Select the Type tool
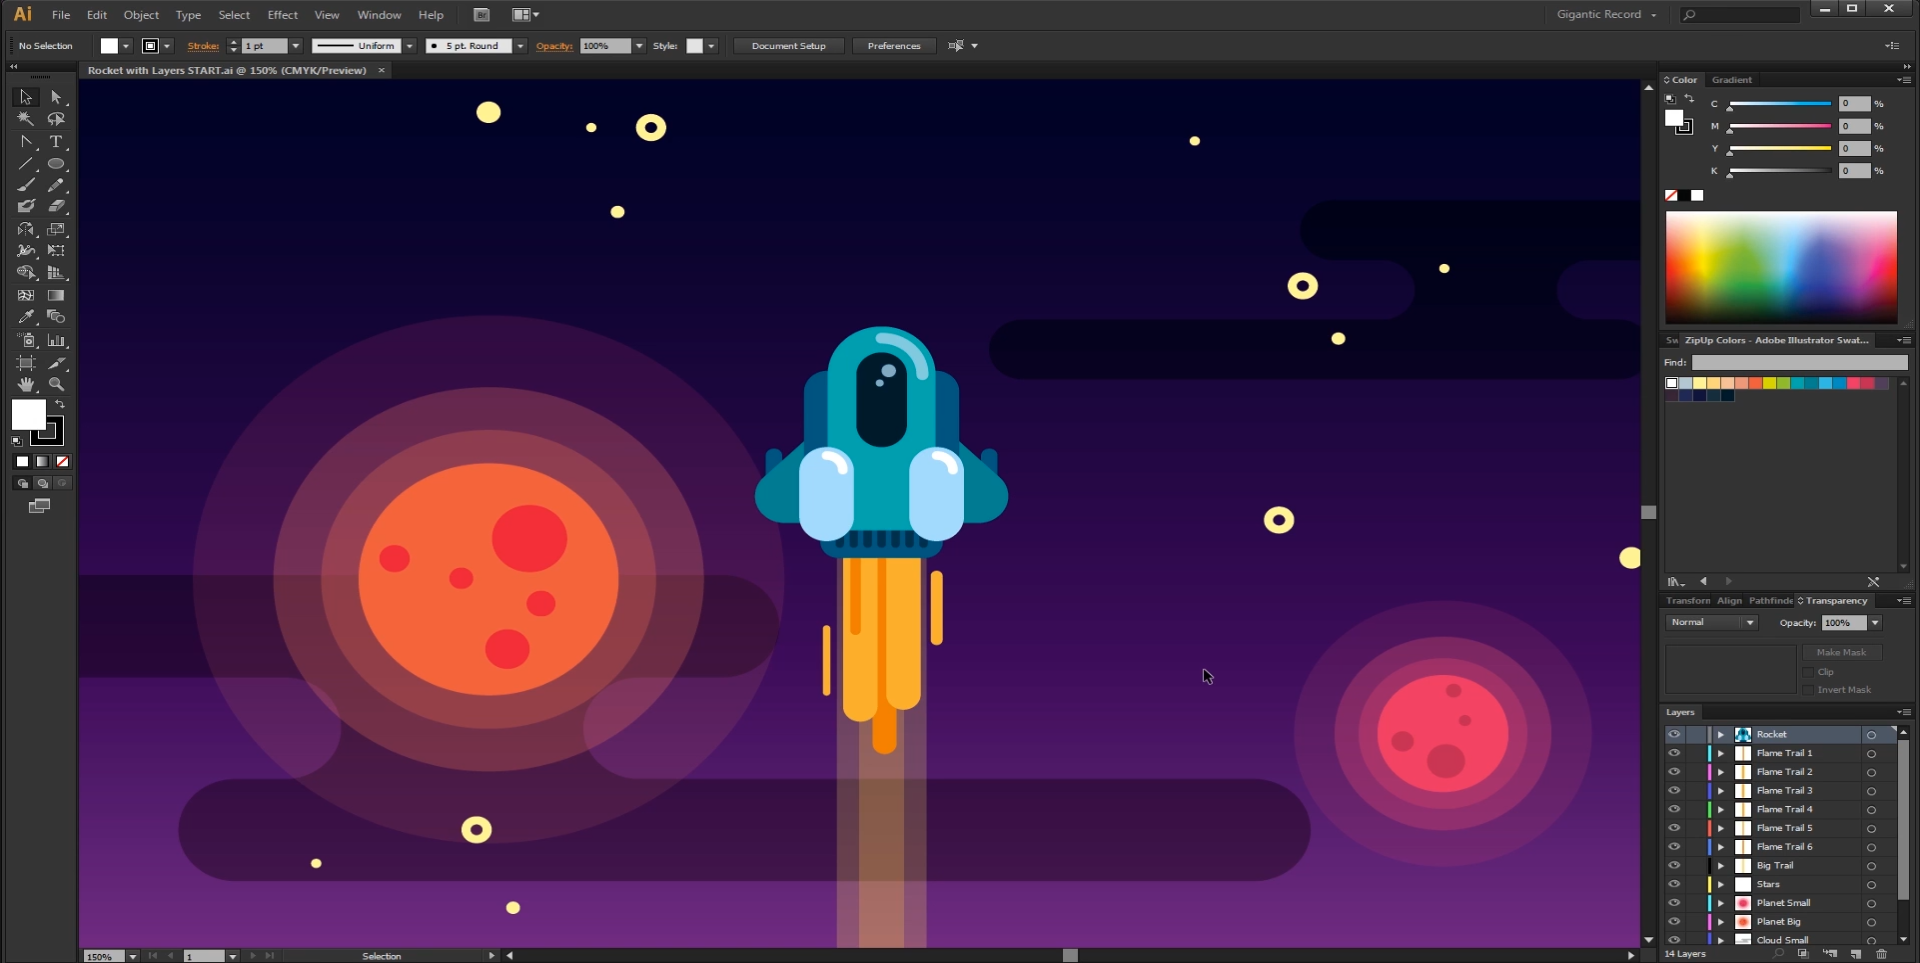1920x963 pixels. (56, 142)
